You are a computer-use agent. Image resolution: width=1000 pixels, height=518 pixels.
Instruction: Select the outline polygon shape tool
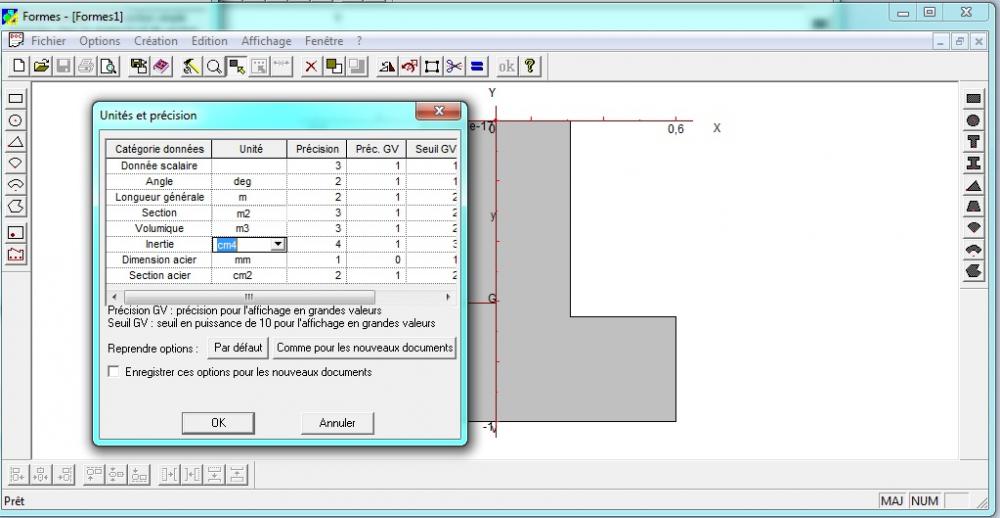15,207
